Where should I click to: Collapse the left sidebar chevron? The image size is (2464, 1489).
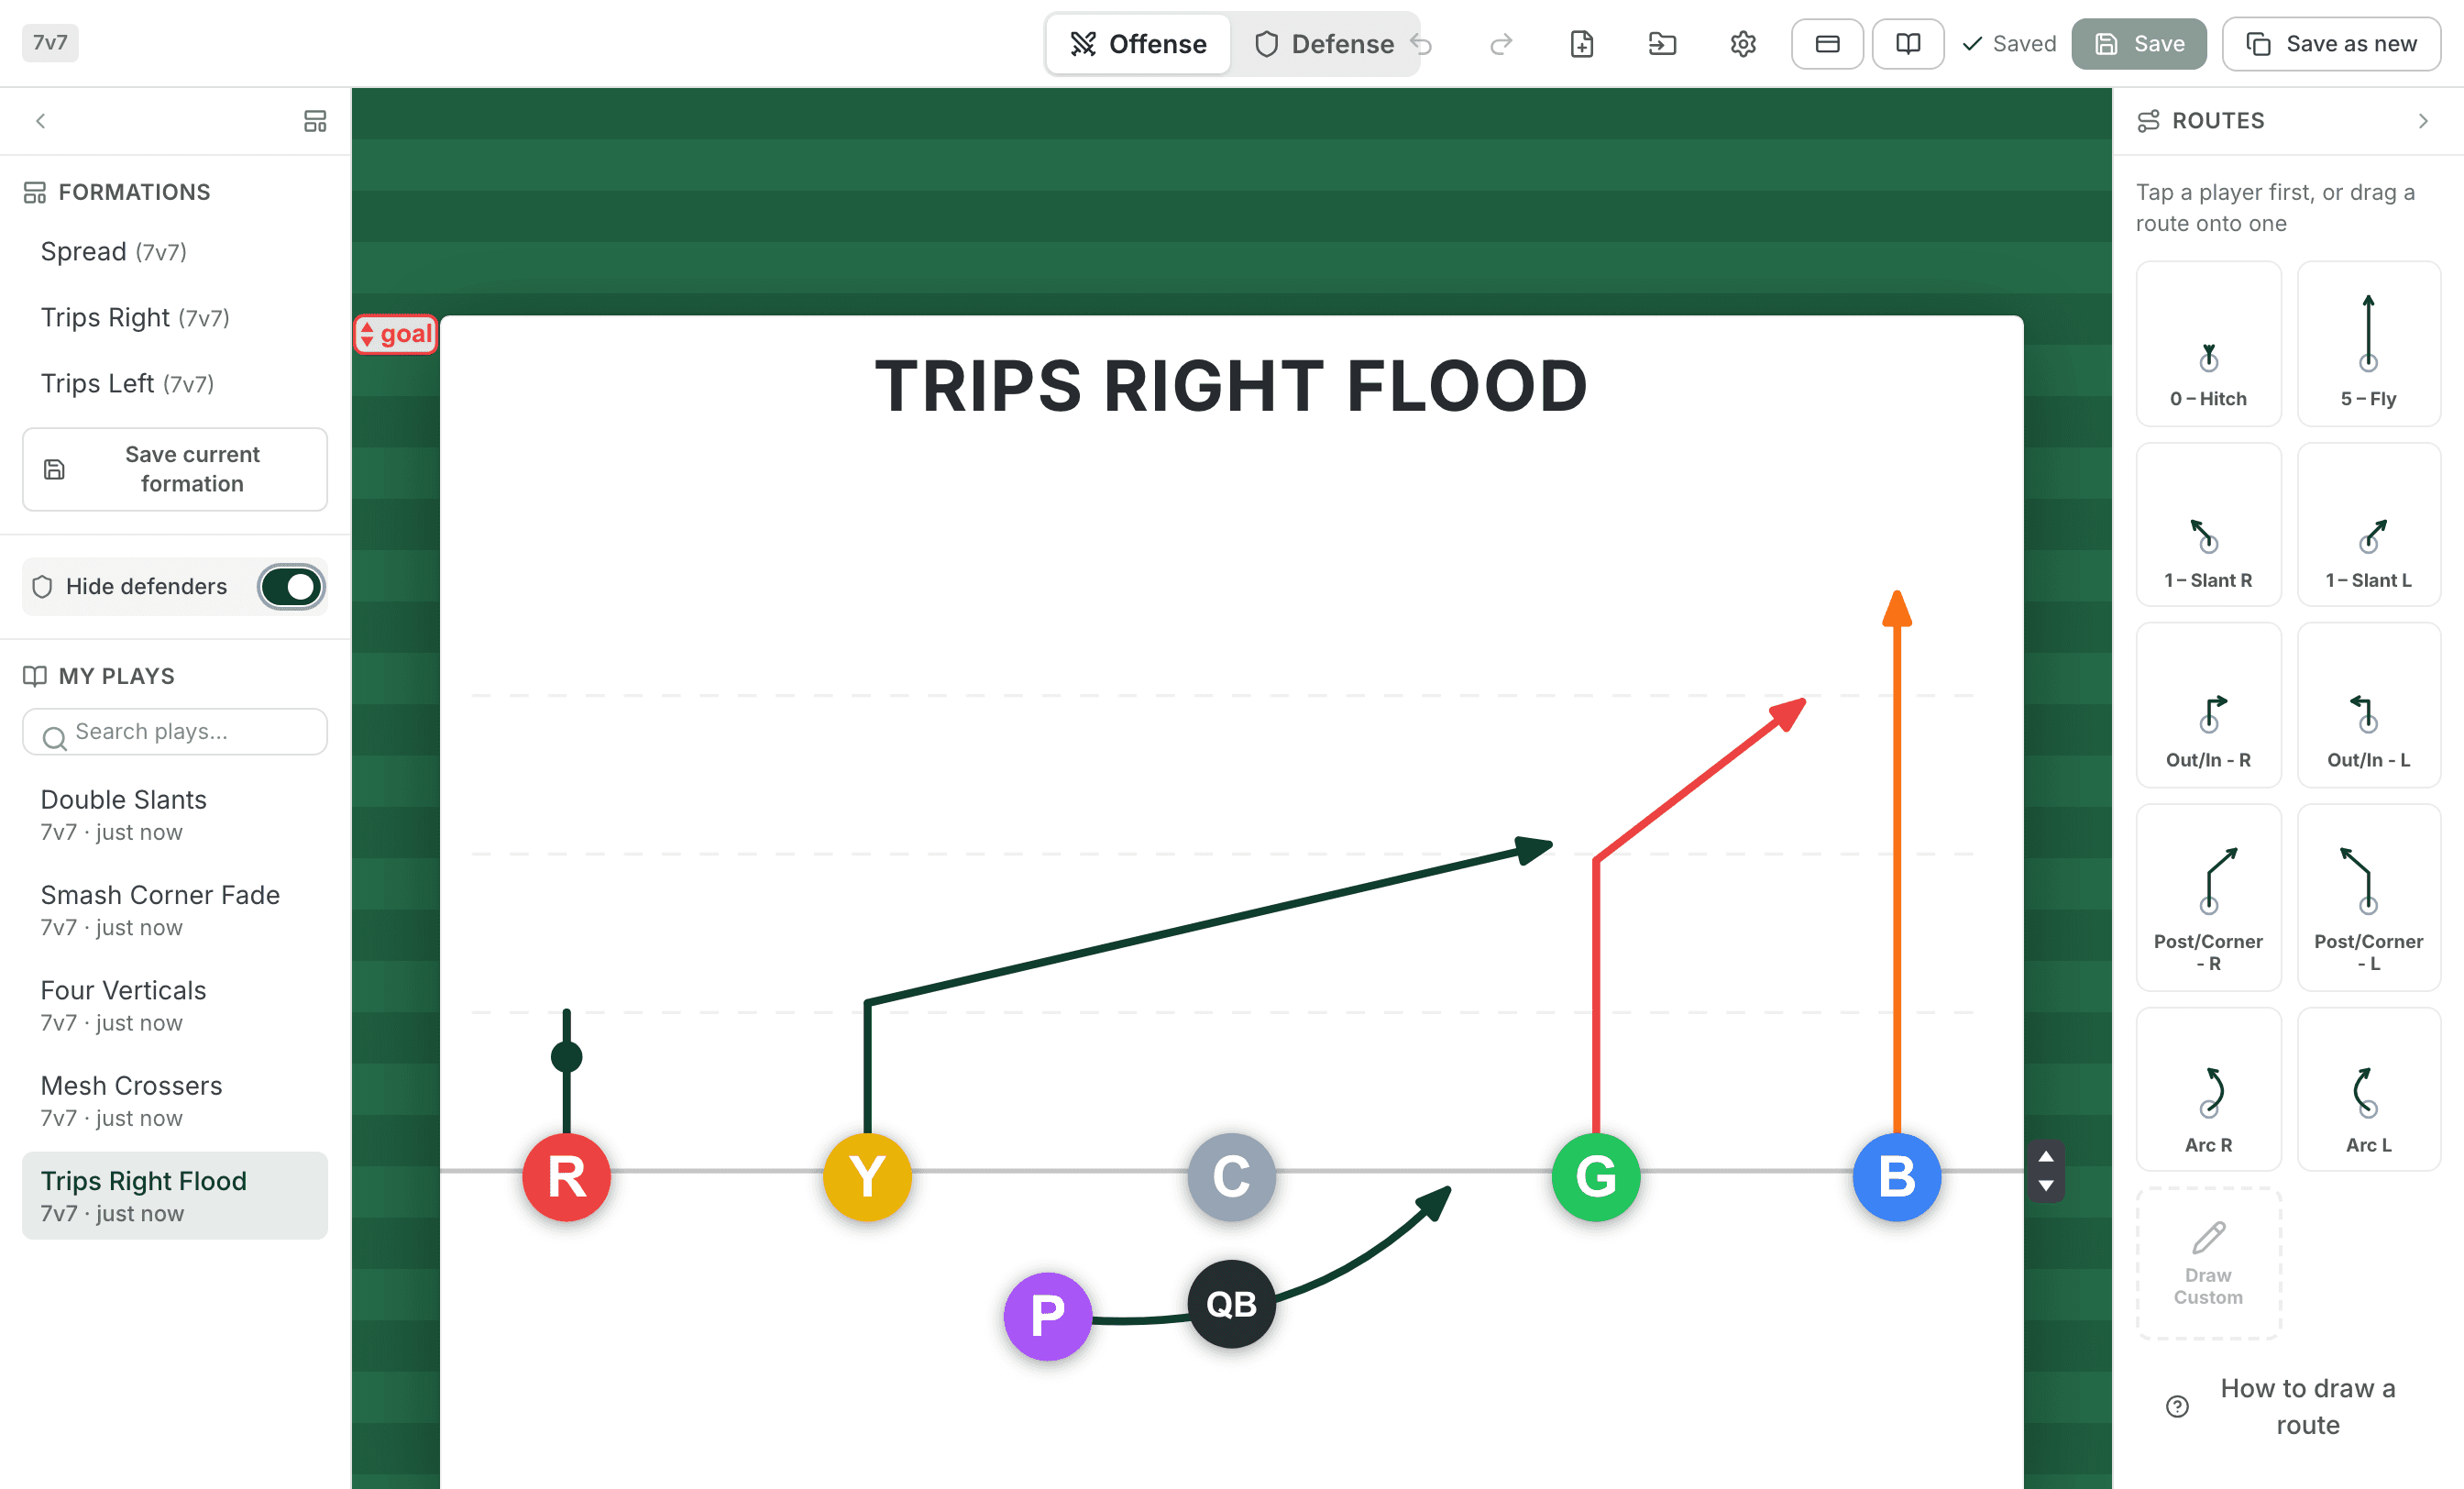(41, 121)
